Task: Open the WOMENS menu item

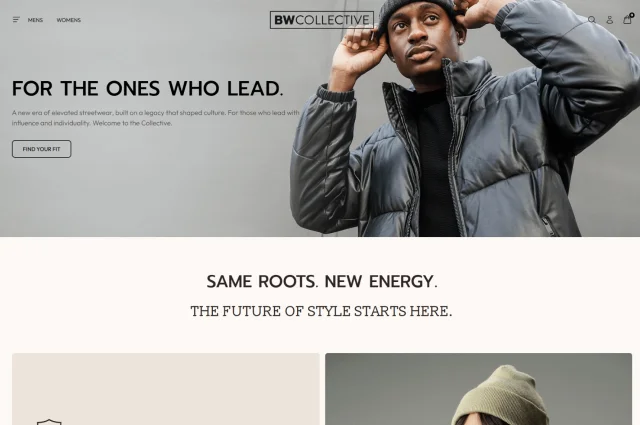Action: pyautogui.click(x=69, y=20)
